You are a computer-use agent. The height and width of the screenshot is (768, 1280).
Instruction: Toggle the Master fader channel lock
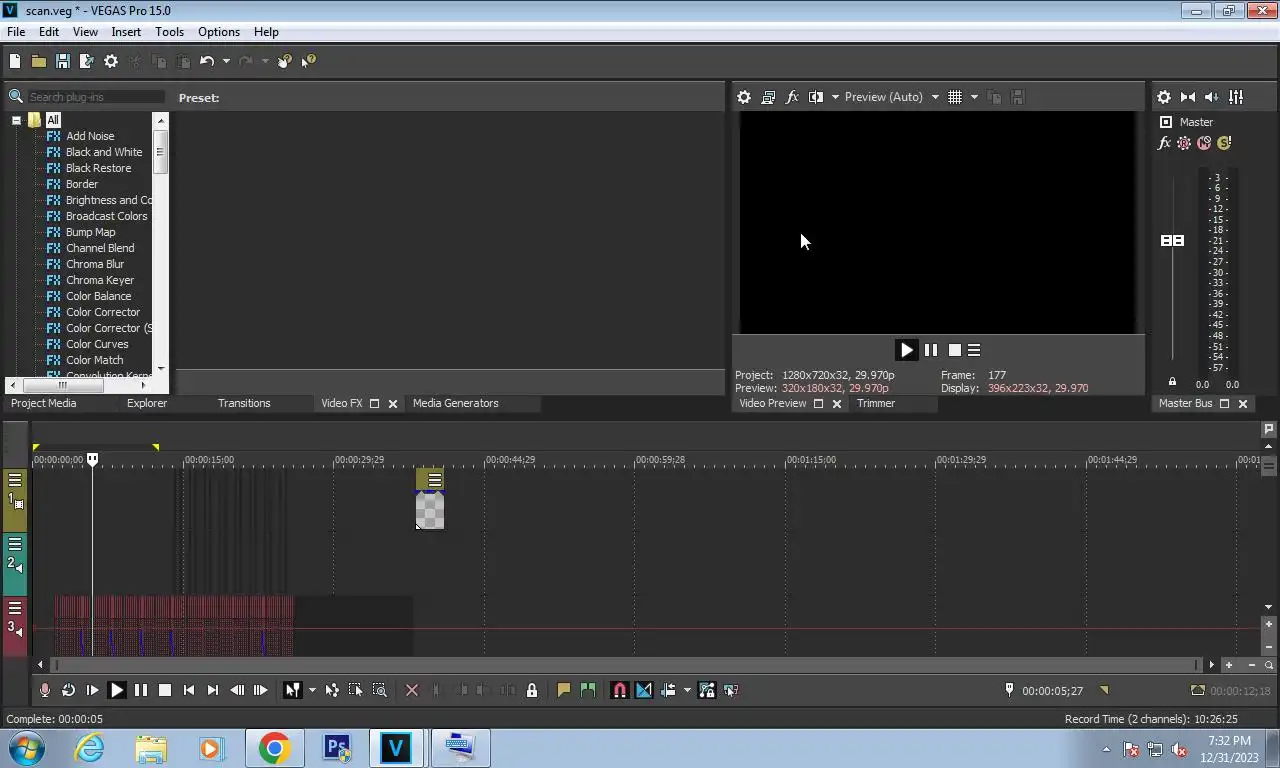tap(1172, 382)
